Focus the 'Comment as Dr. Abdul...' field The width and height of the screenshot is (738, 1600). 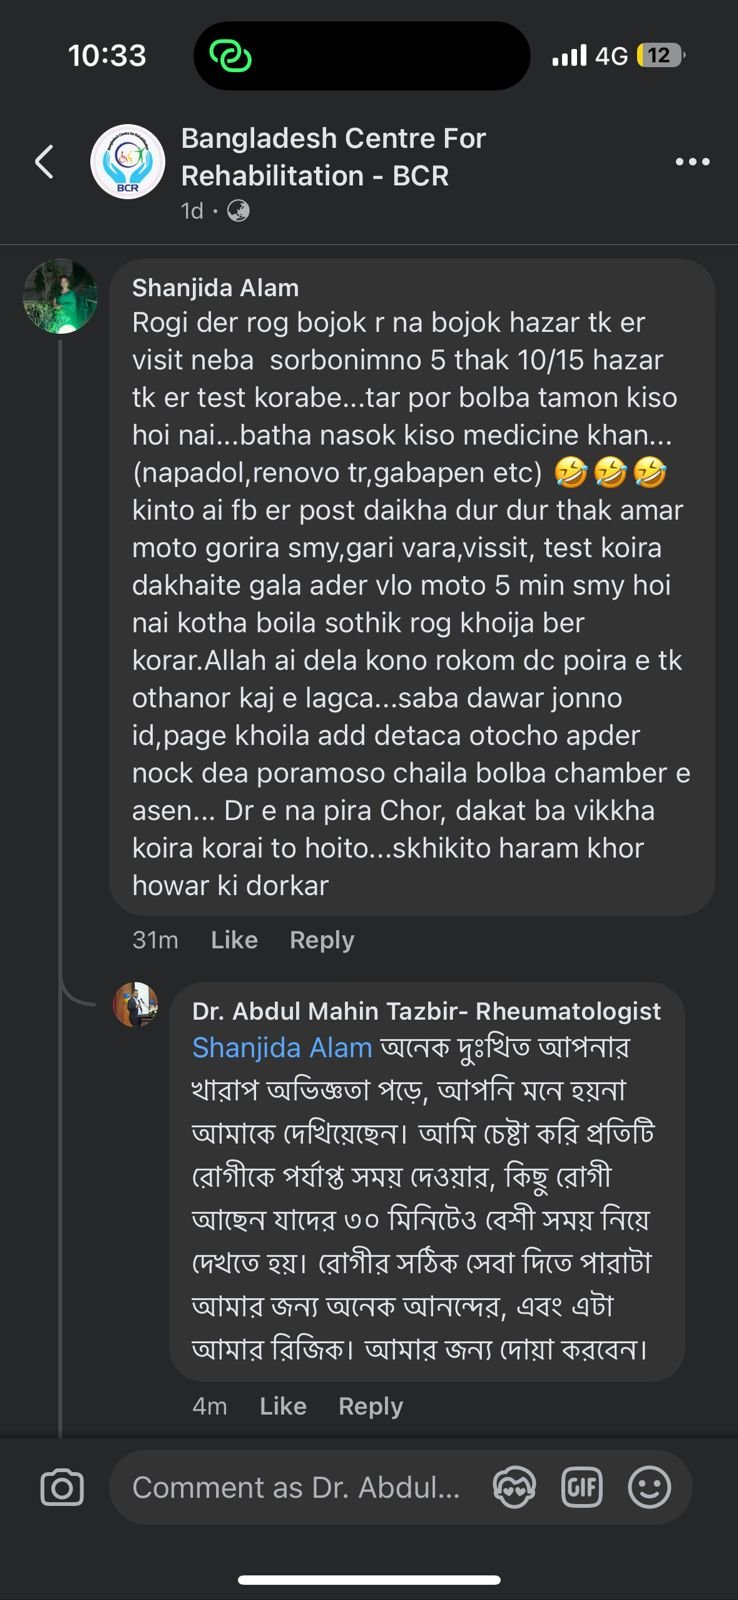click(296, 1487)
